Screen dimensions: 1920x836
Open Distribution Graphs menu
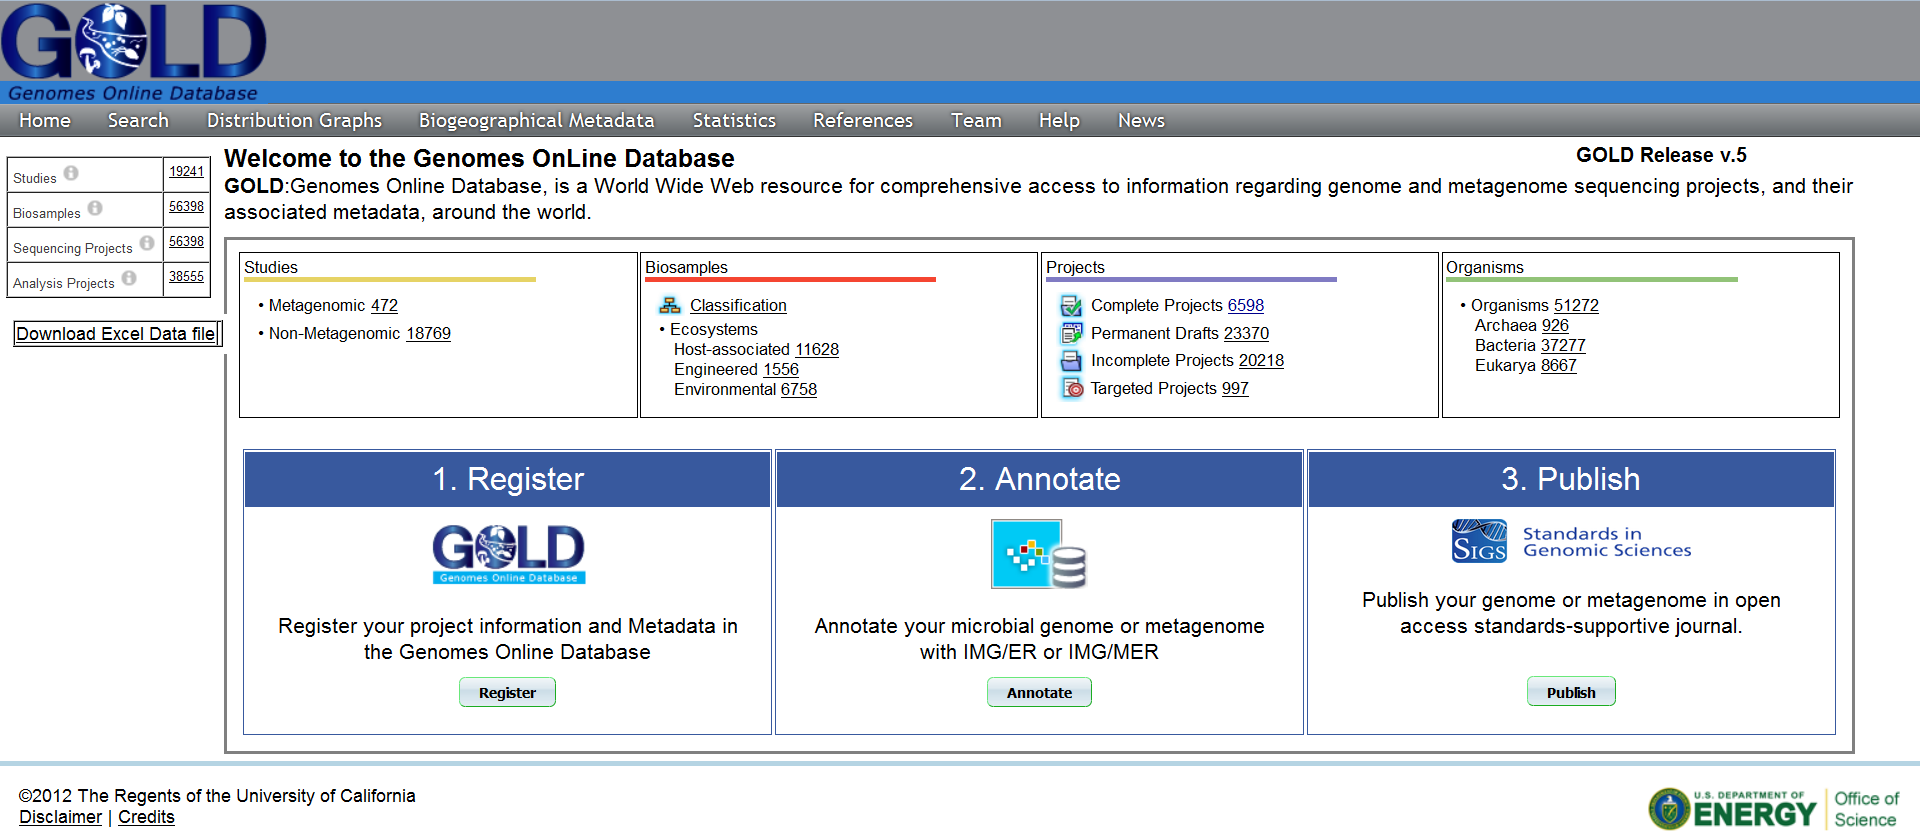294,120
